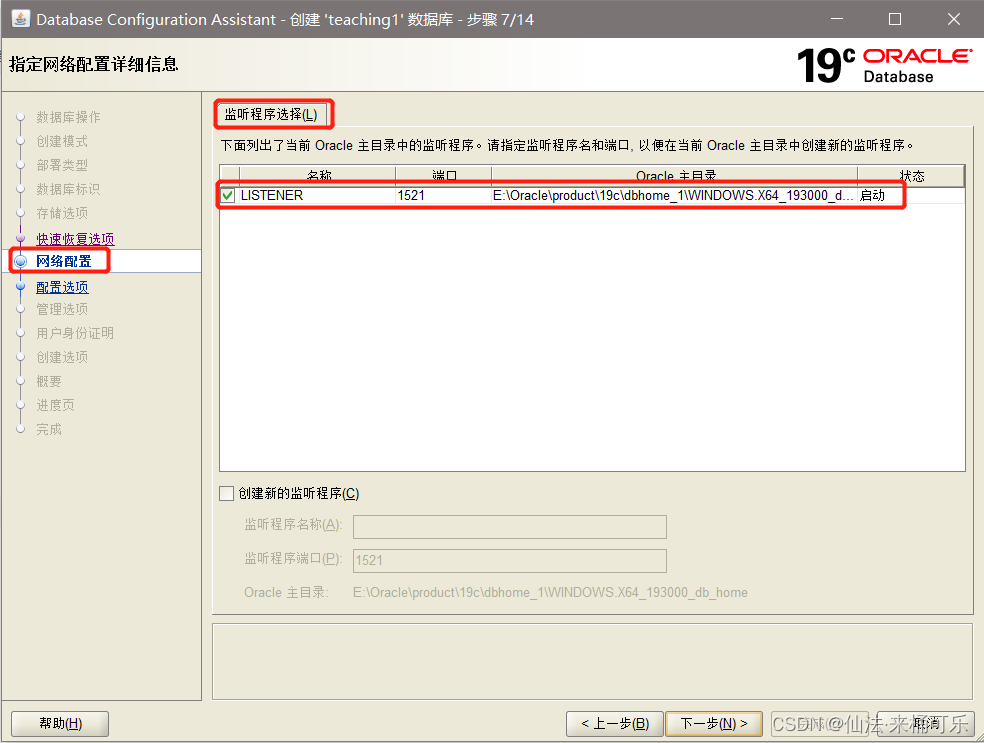984x743 pixels.
Task: Click the 状态 column header
Action: 911,176
